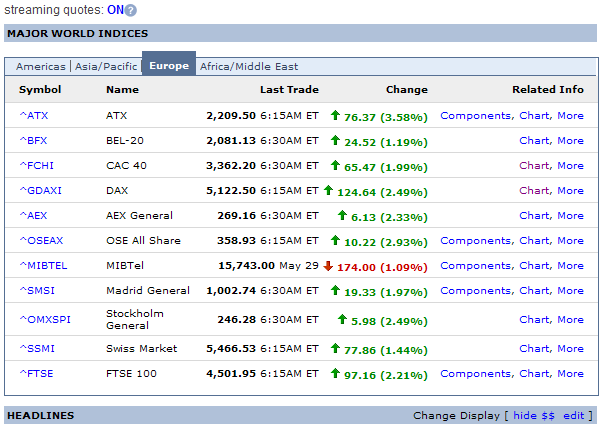
Task: Click the Change column header
Action: point(407,89)
